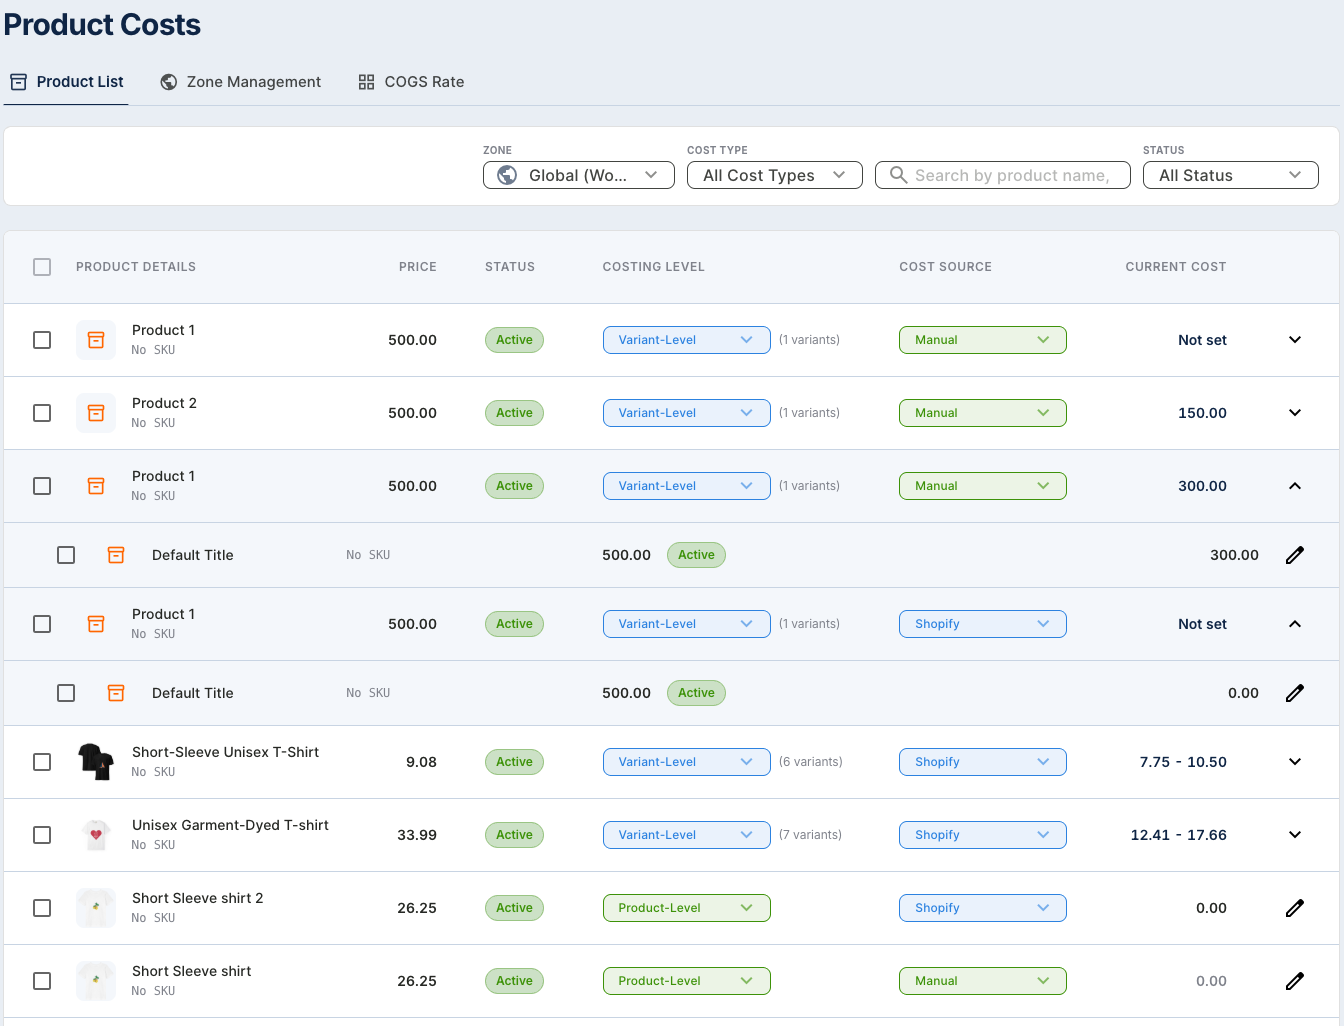Screen dimensions: 1344x1026
Task: Select Short Sleeve shirt checkbox
Action: [x=42, y=981]
